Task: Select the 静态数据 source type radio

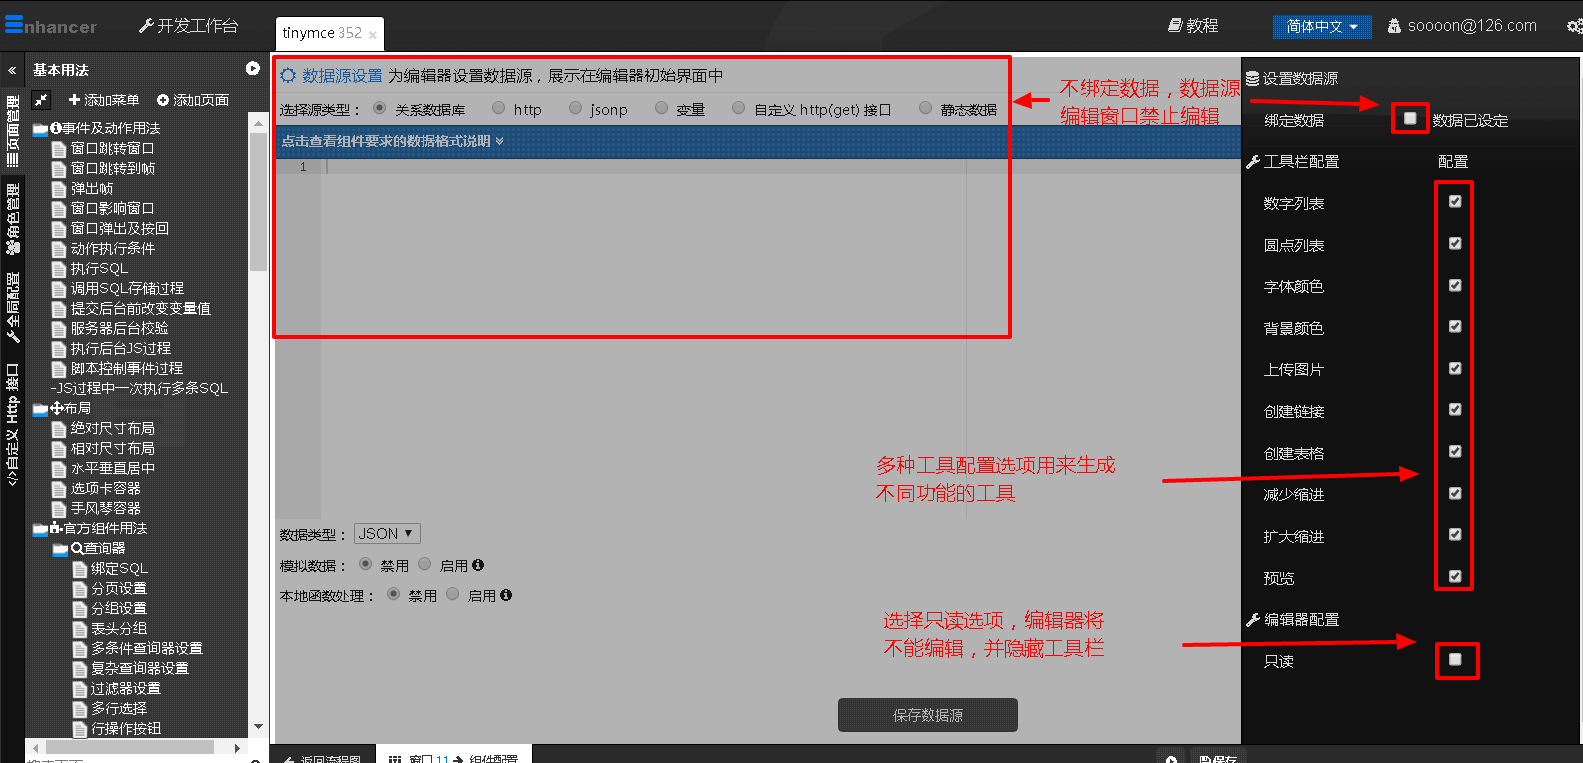Action: (x=925, y=108)
